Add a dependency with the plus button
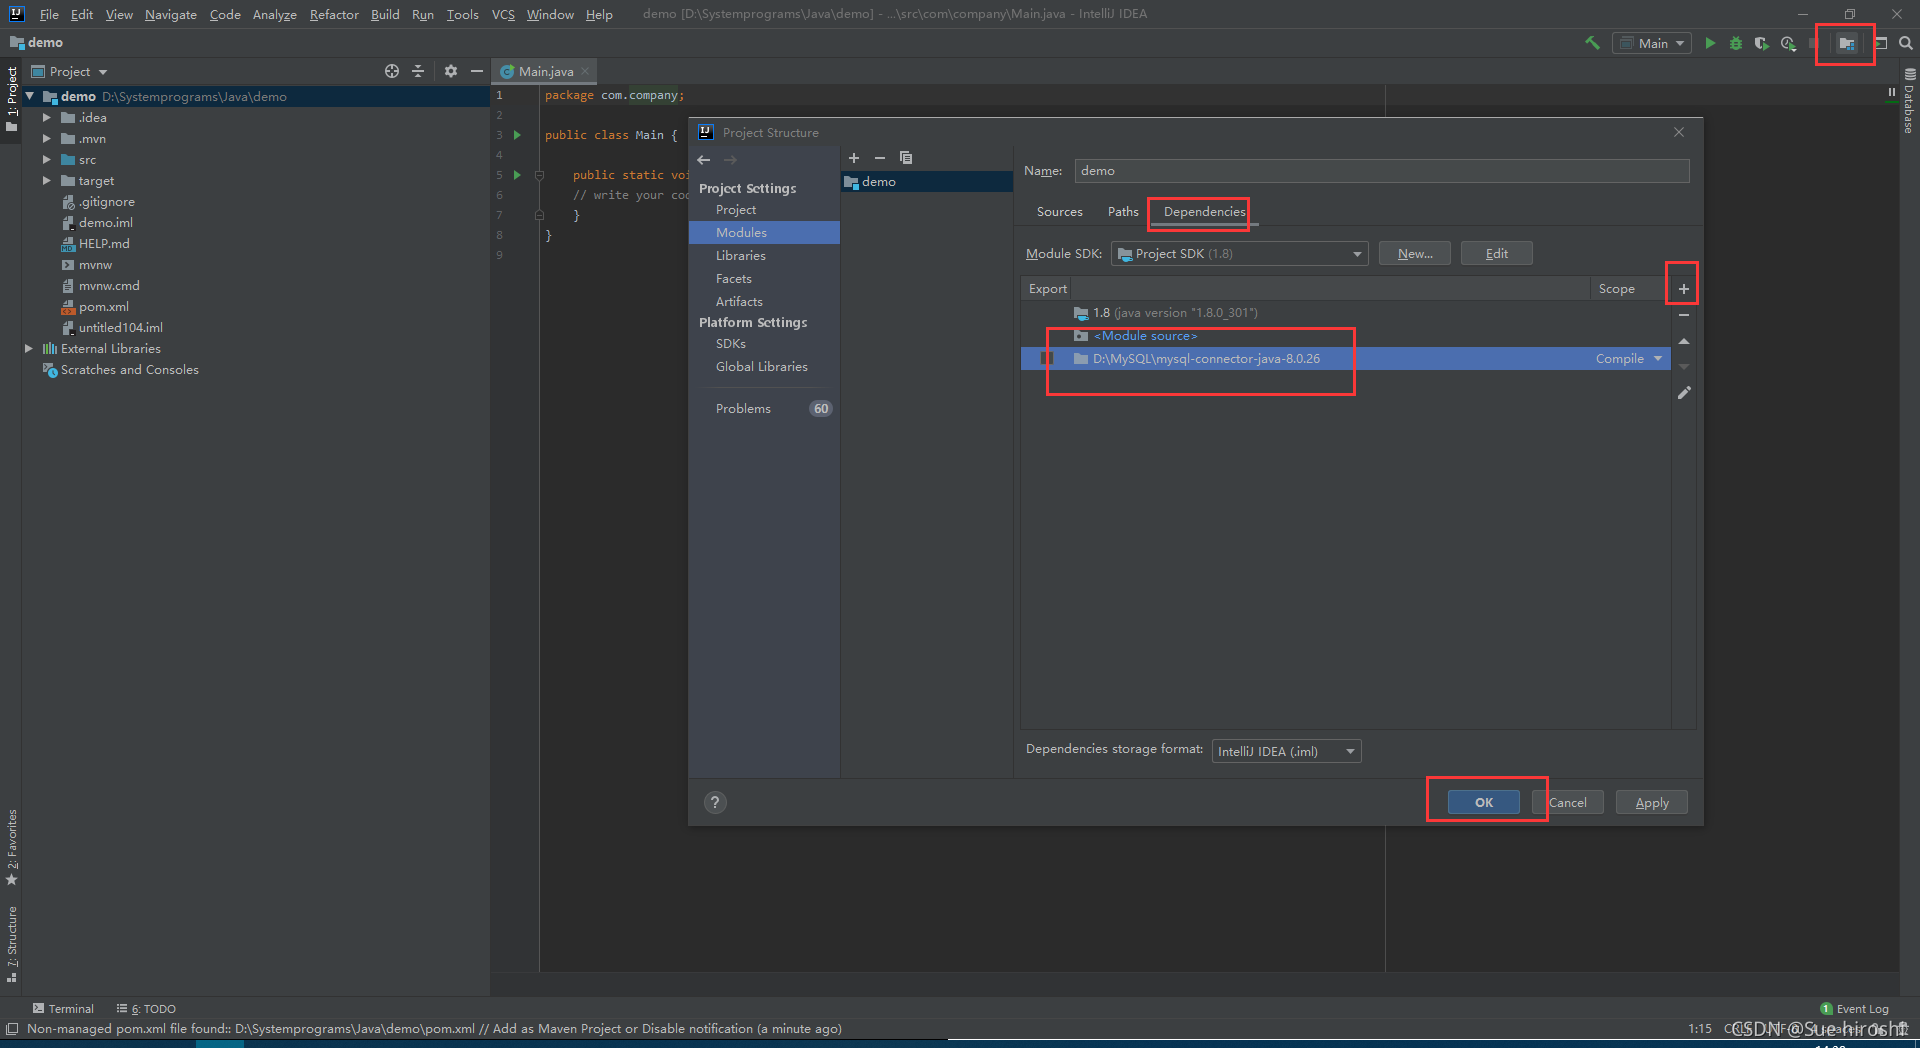1920x1048 pixels. click(x=1684, y=289)
